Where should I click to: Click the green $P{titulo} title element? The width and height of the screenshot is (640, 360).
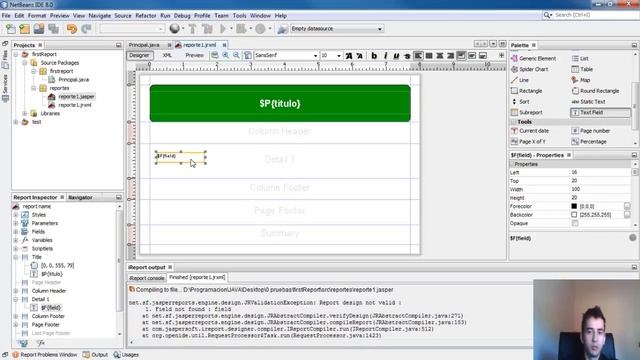280,103
